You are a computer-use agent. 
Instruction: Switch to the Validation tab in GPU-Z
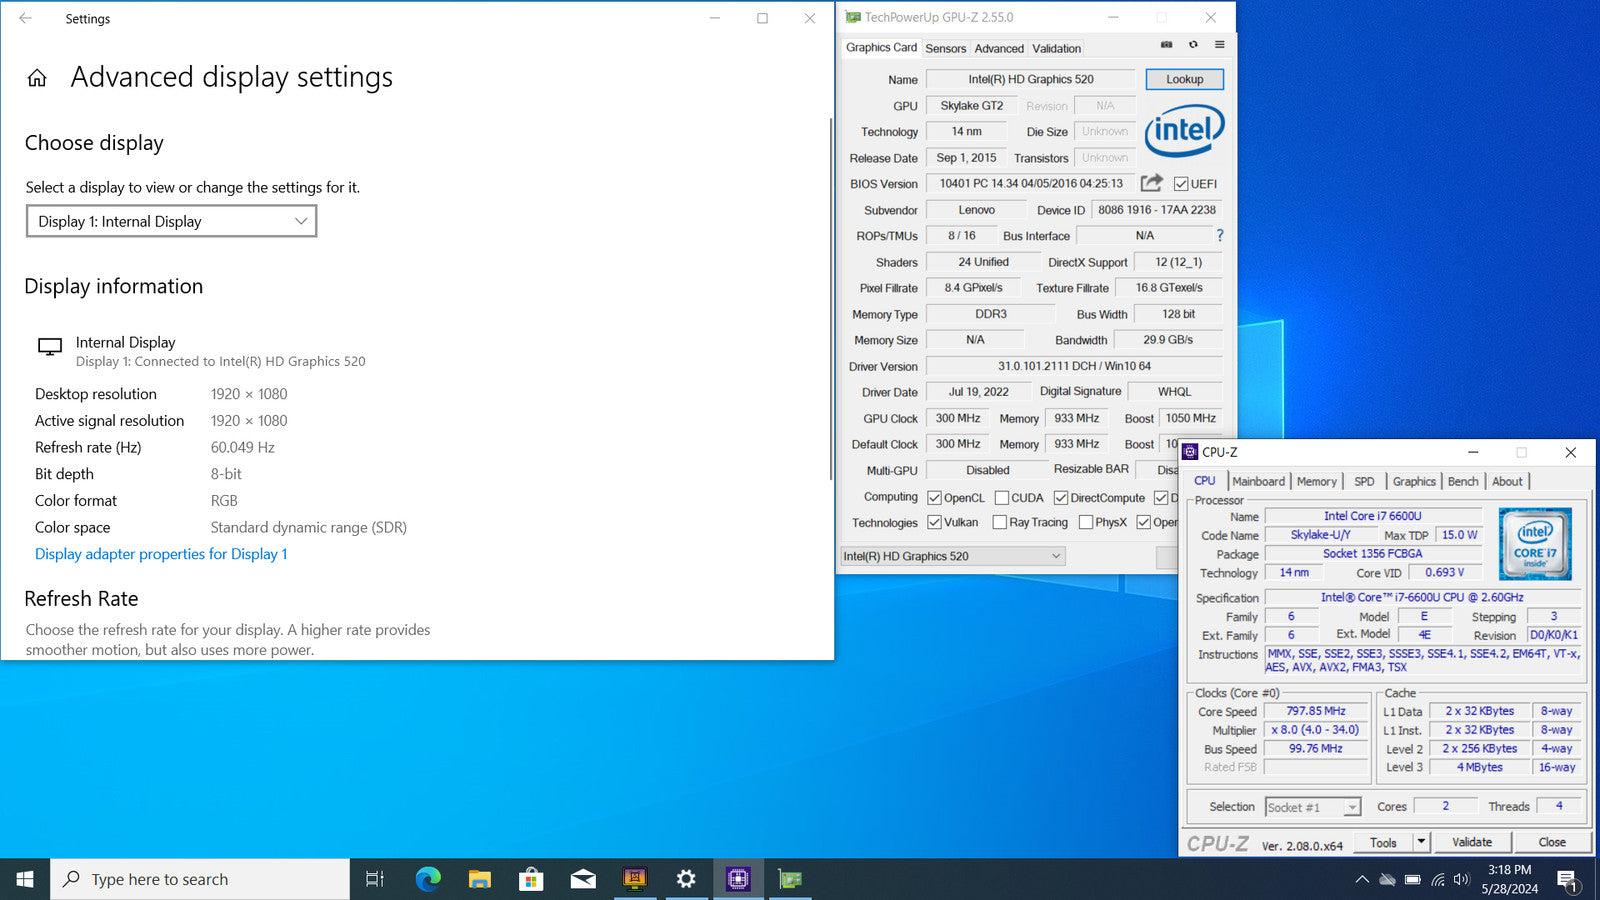click(x=1056, y=48)
